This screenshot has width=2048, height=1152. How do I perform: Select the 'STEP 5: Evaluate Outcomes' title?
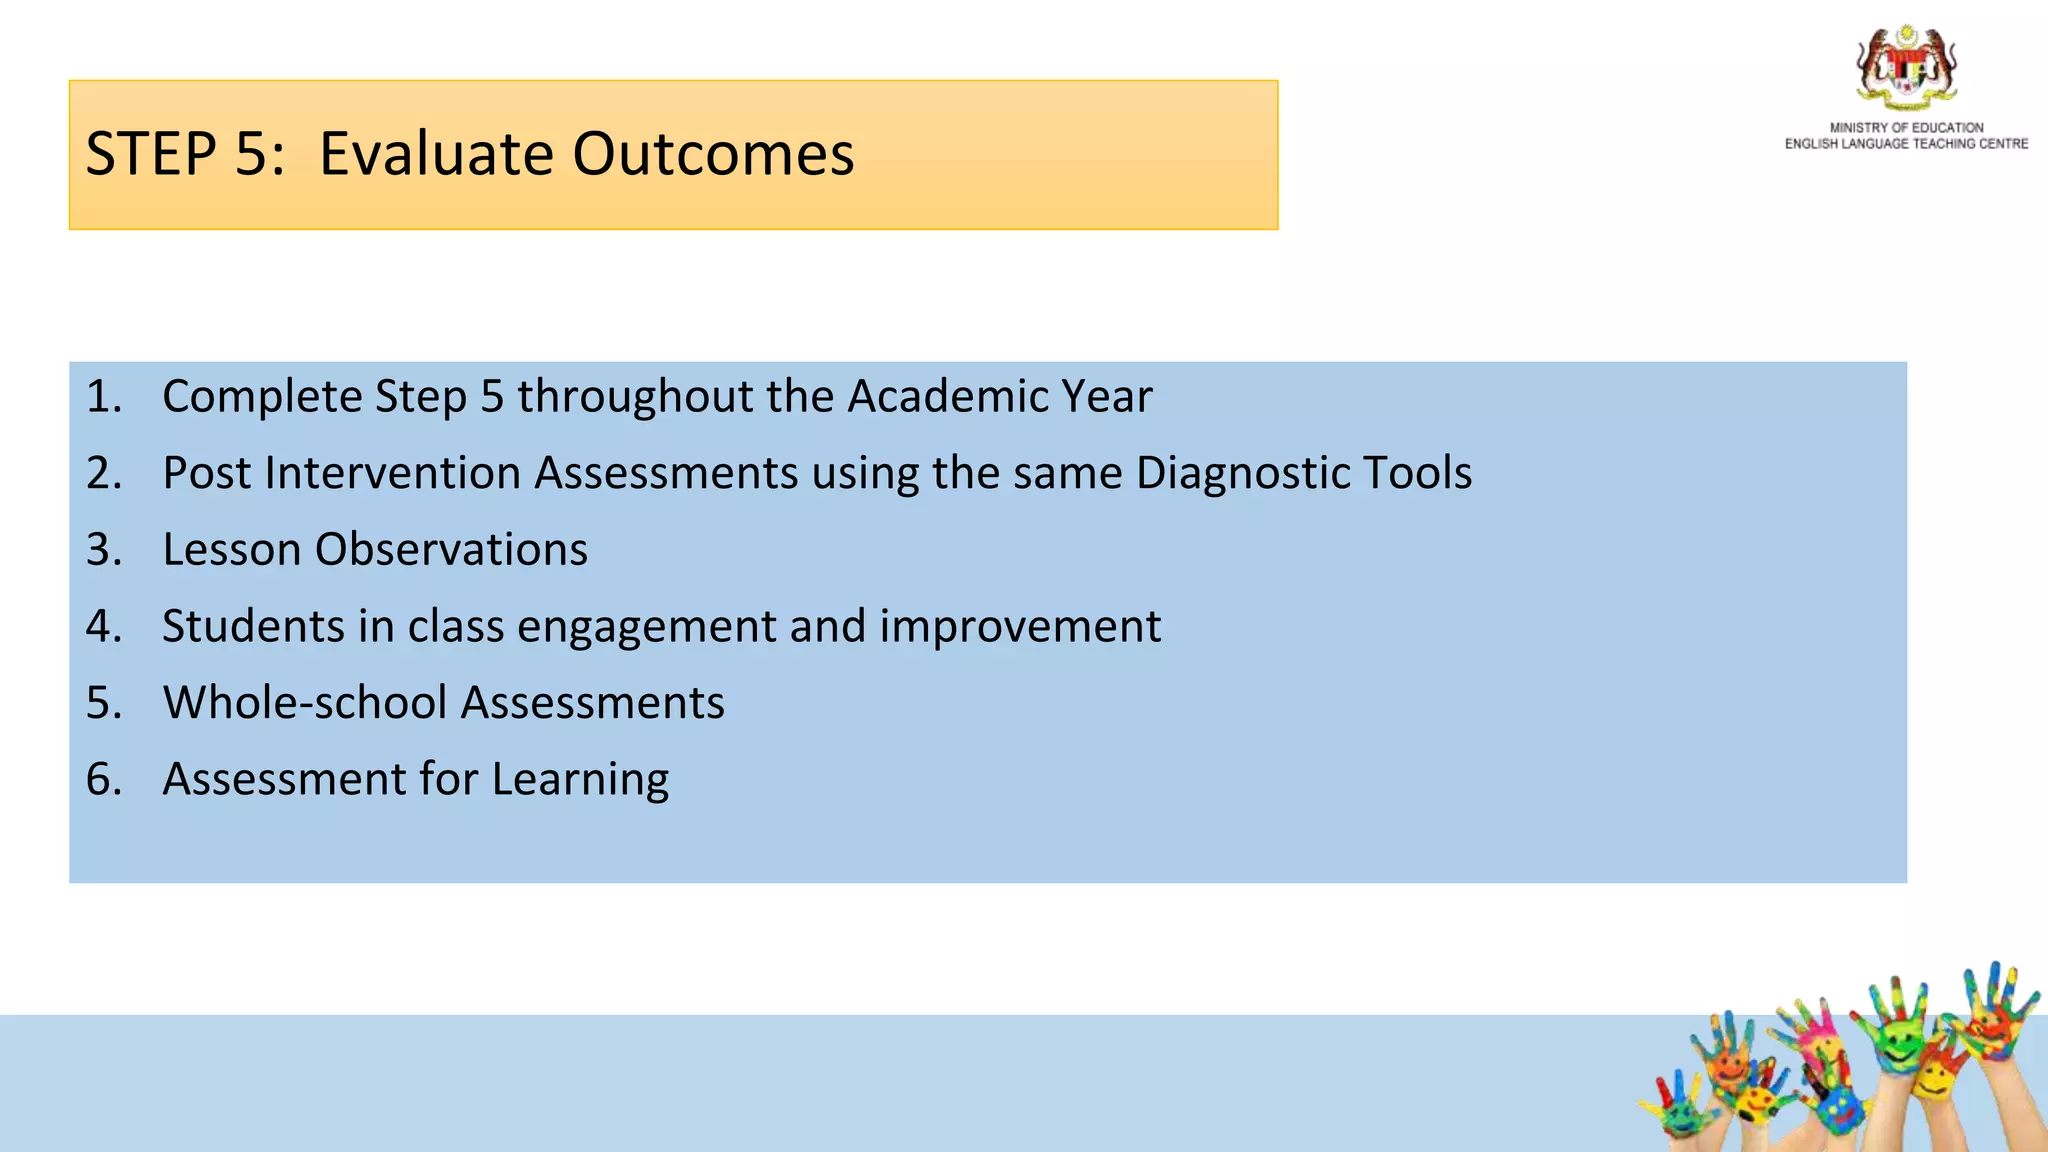pos(470,154)
